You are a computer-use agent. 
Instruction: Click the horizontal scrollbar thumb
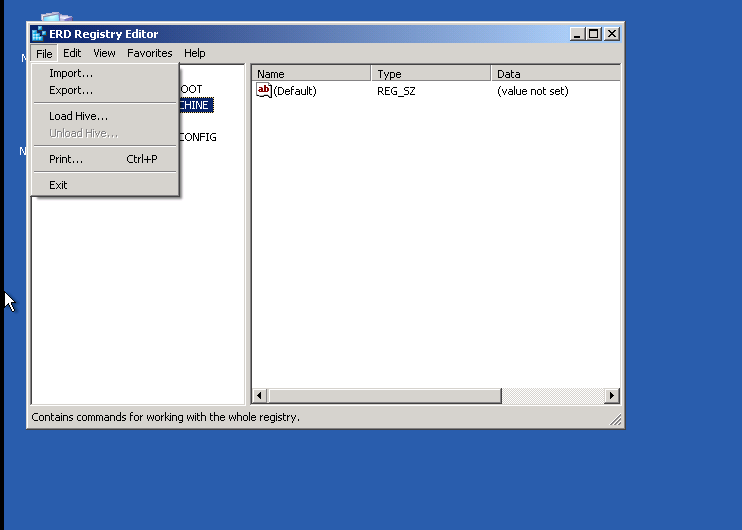click(x=384, y=396)
